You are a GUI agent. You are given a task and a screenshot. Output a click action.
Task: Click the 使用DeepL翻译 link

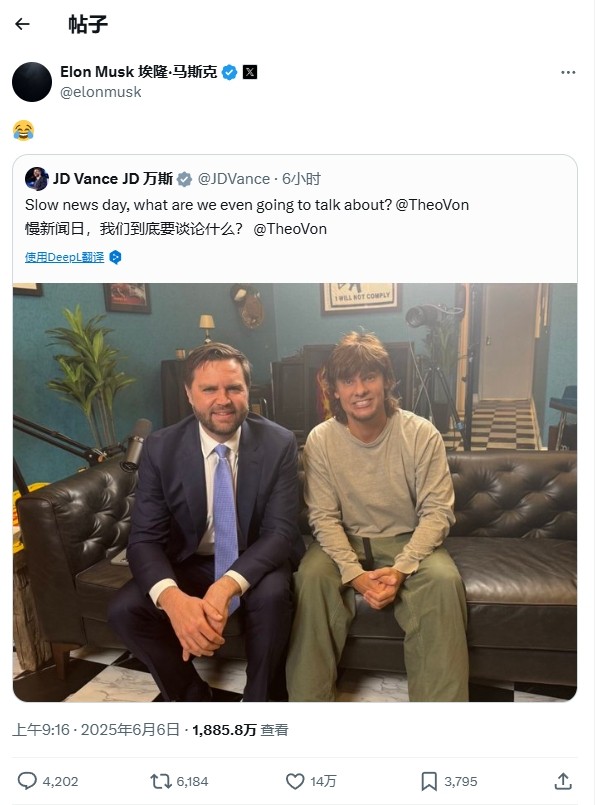(64, 257)
